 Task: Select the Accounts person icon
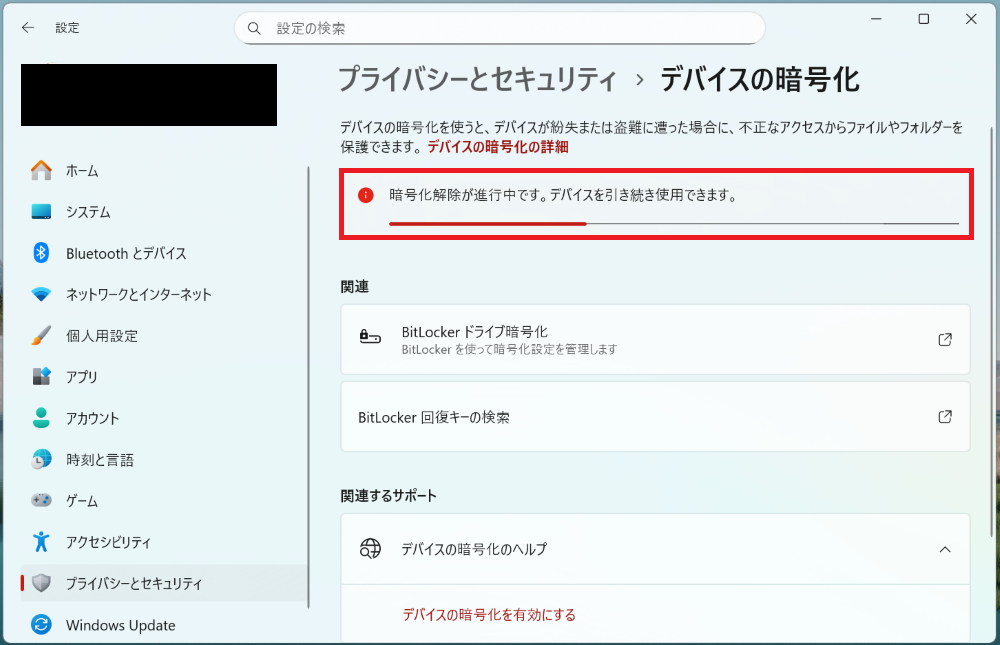(41, 418)
